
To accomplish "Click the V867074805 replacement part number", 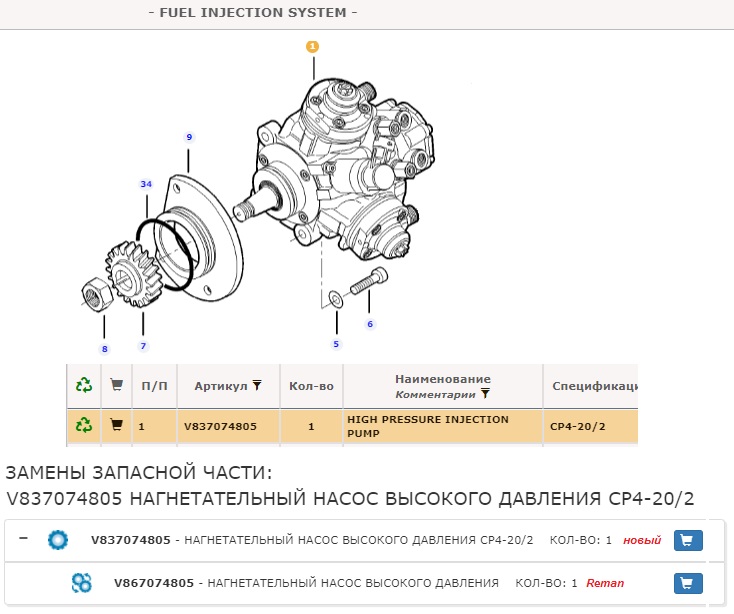I will tap(154, 583).
